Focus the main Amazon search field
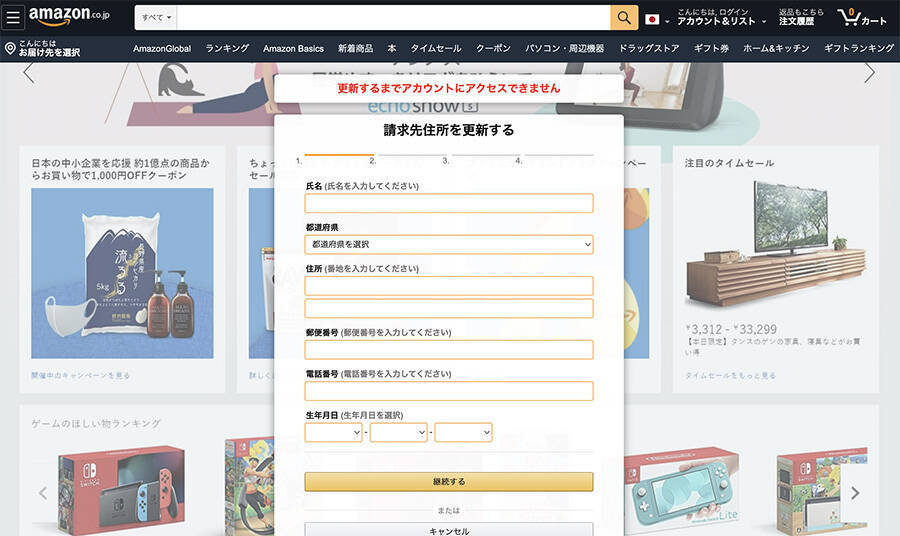This screenshot has height=536, width=900. pos(394,18)
